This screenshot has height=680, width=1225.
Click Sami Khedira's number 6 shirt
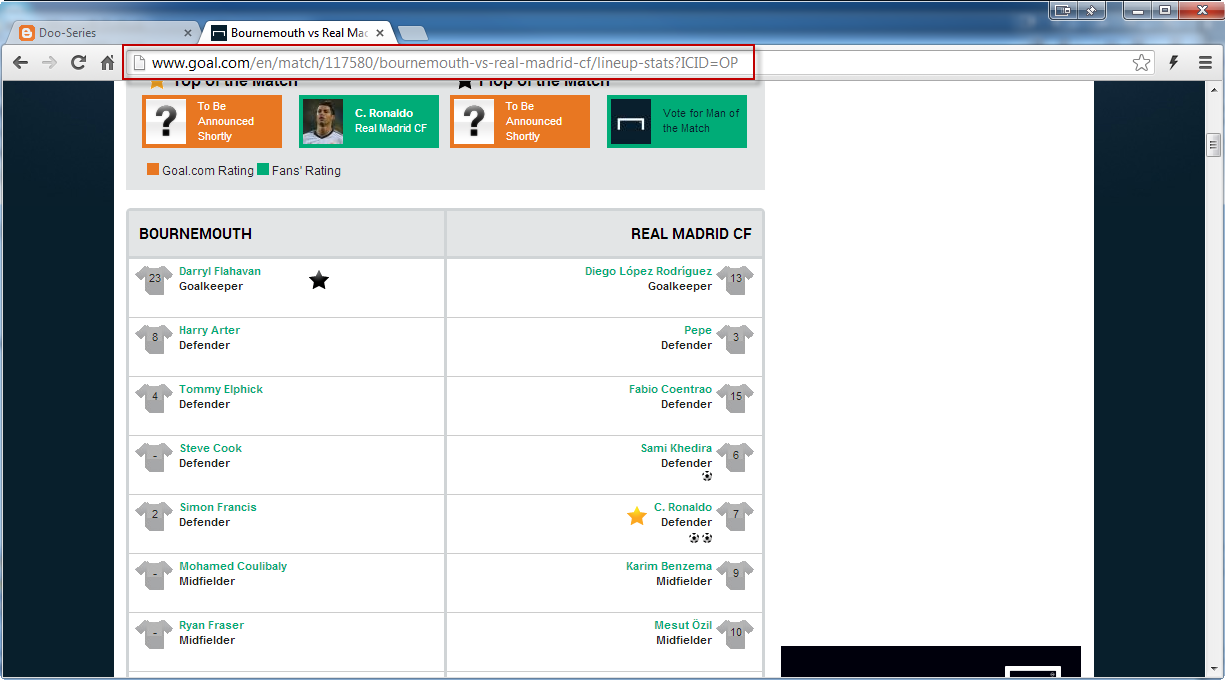tap(736, 457)
